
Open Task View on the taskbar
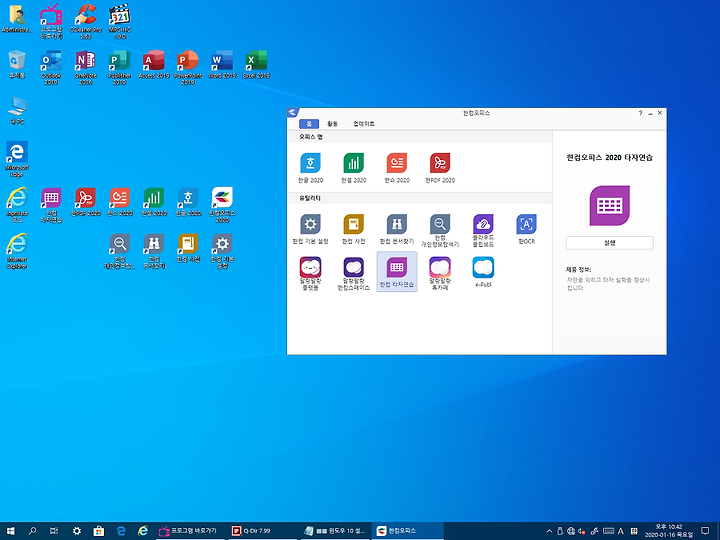[x=54, y=531]
